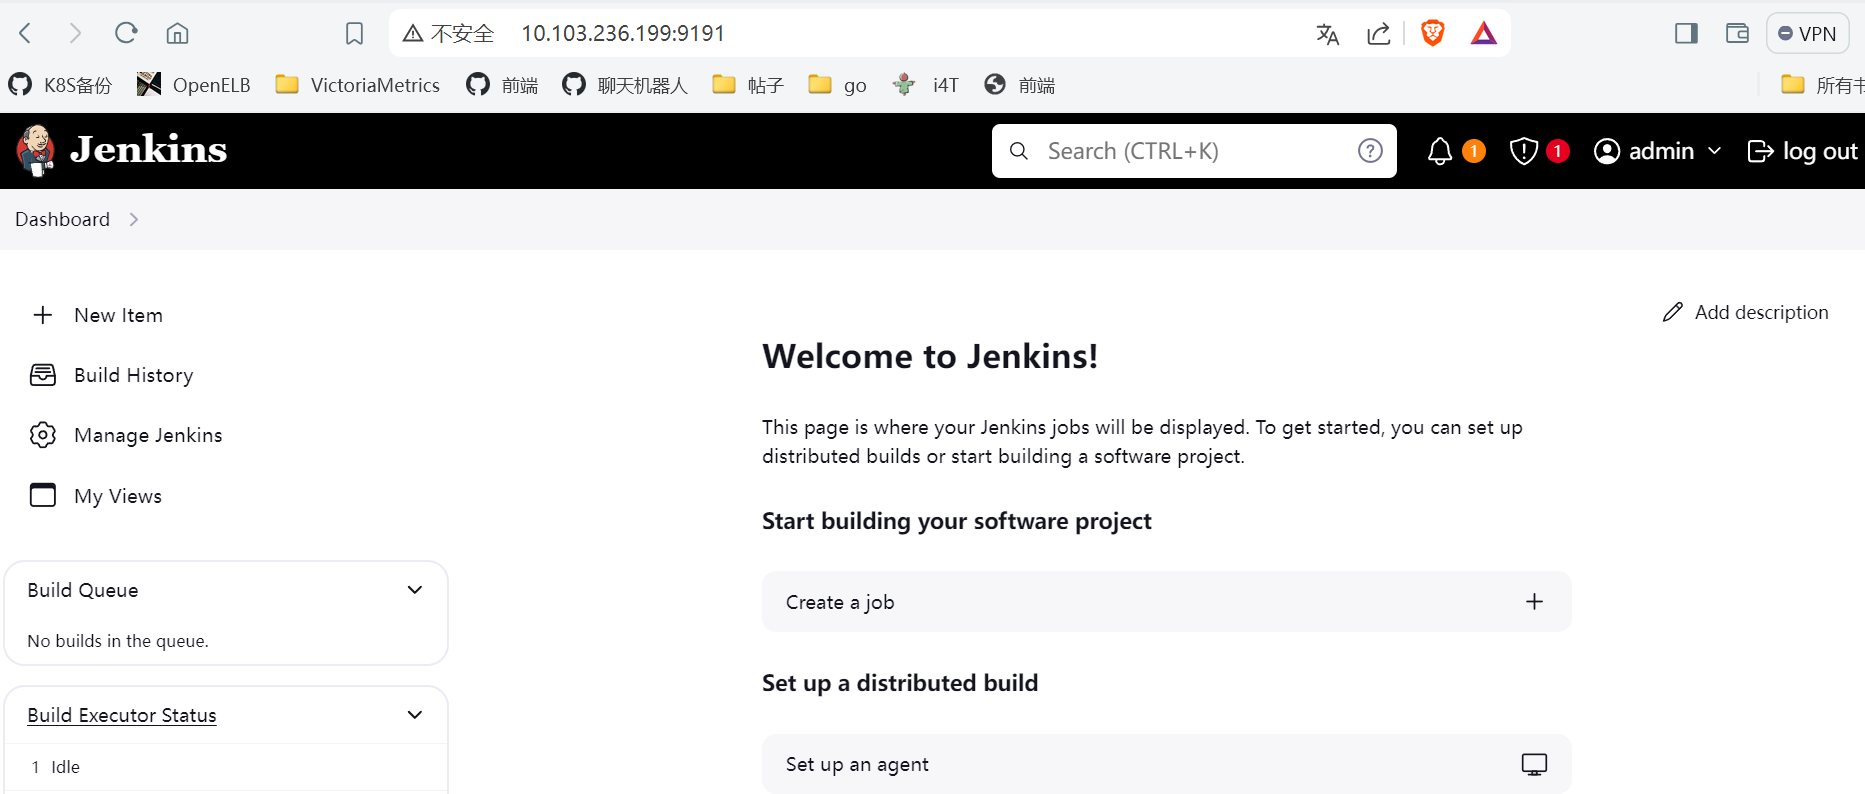Click the browser forward arrow
The height and width of the screenshot is (794, 1865).
coord(75,33)
